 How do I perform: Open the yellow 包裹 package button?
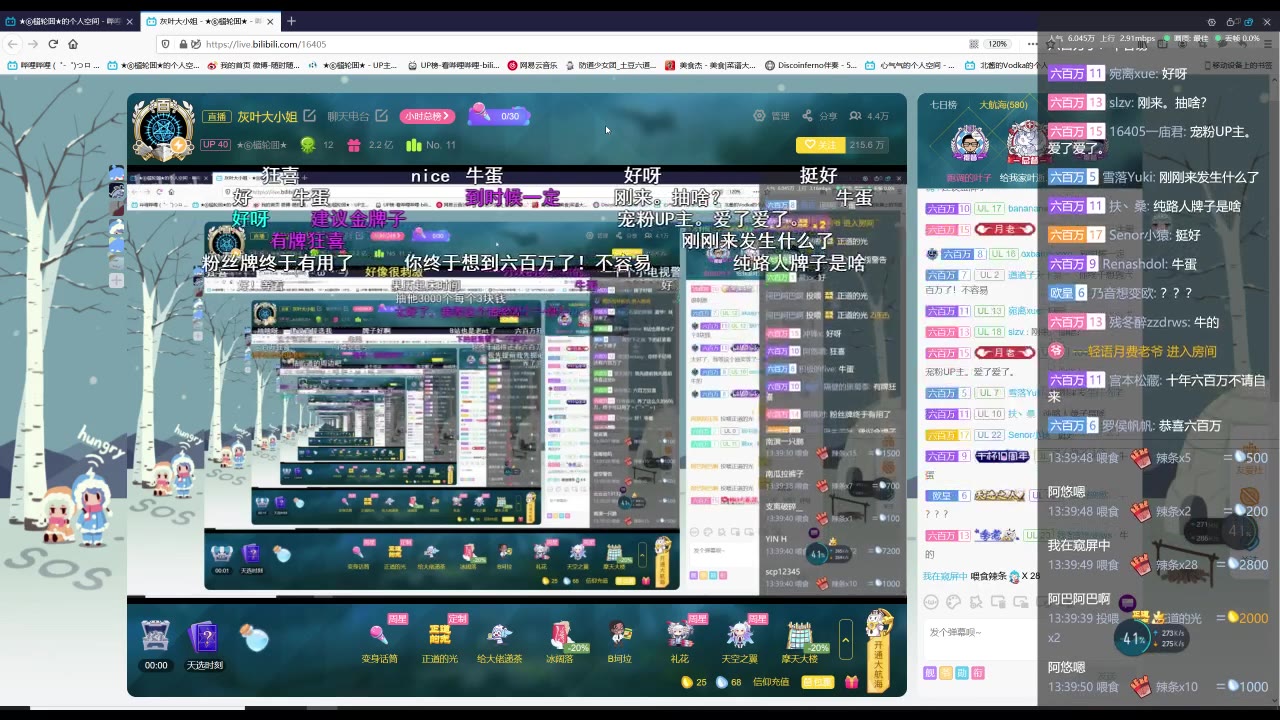[817, 682]
